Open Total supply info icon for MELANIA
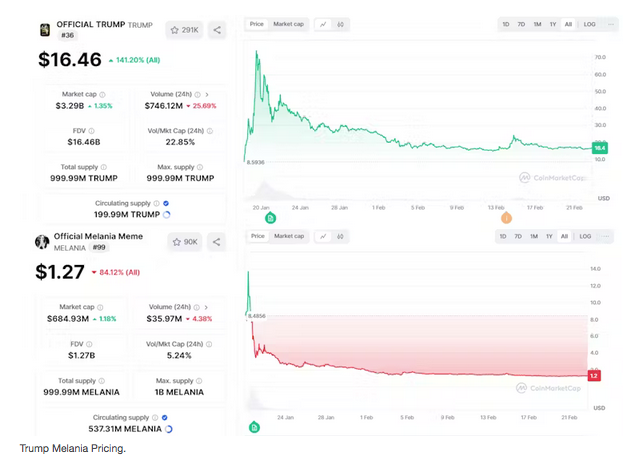 [102, 381]
